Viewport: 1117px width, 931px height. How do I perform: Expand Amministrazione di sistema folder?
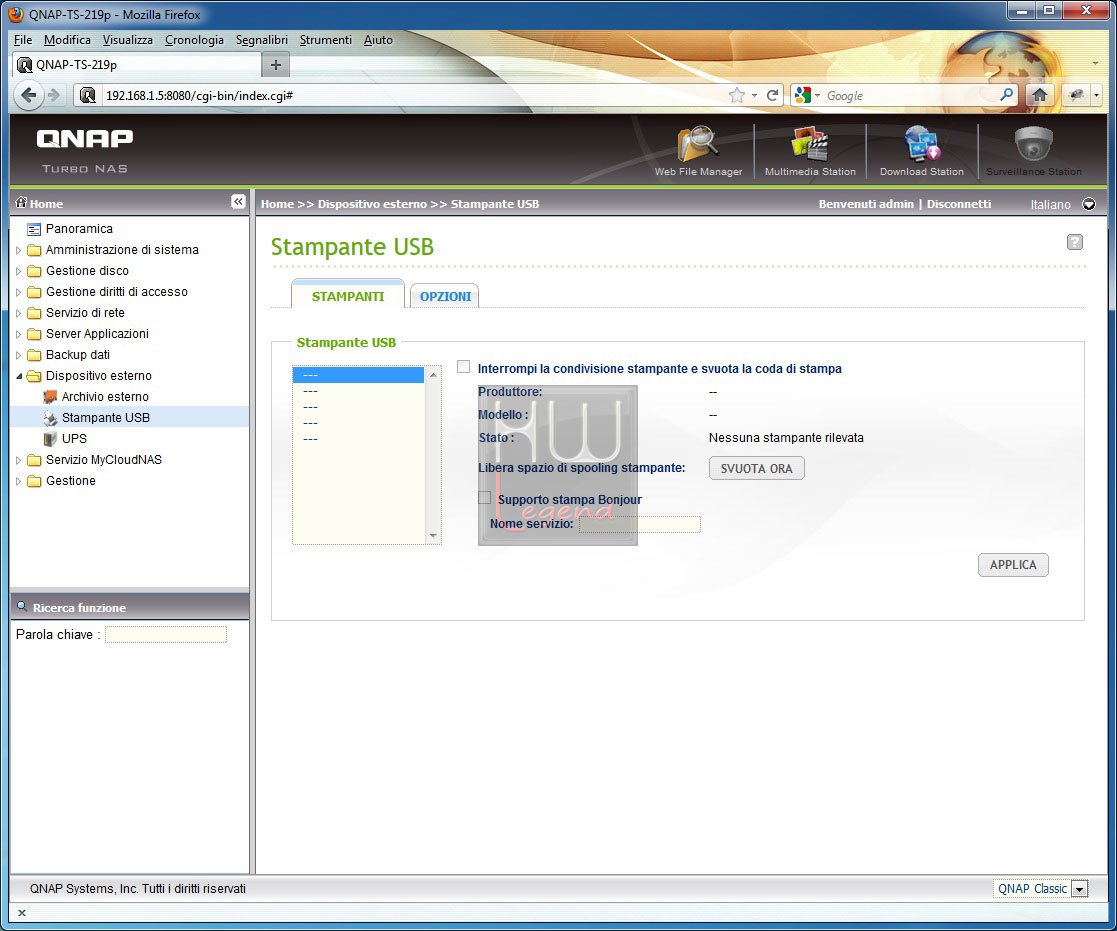[19, 251]
